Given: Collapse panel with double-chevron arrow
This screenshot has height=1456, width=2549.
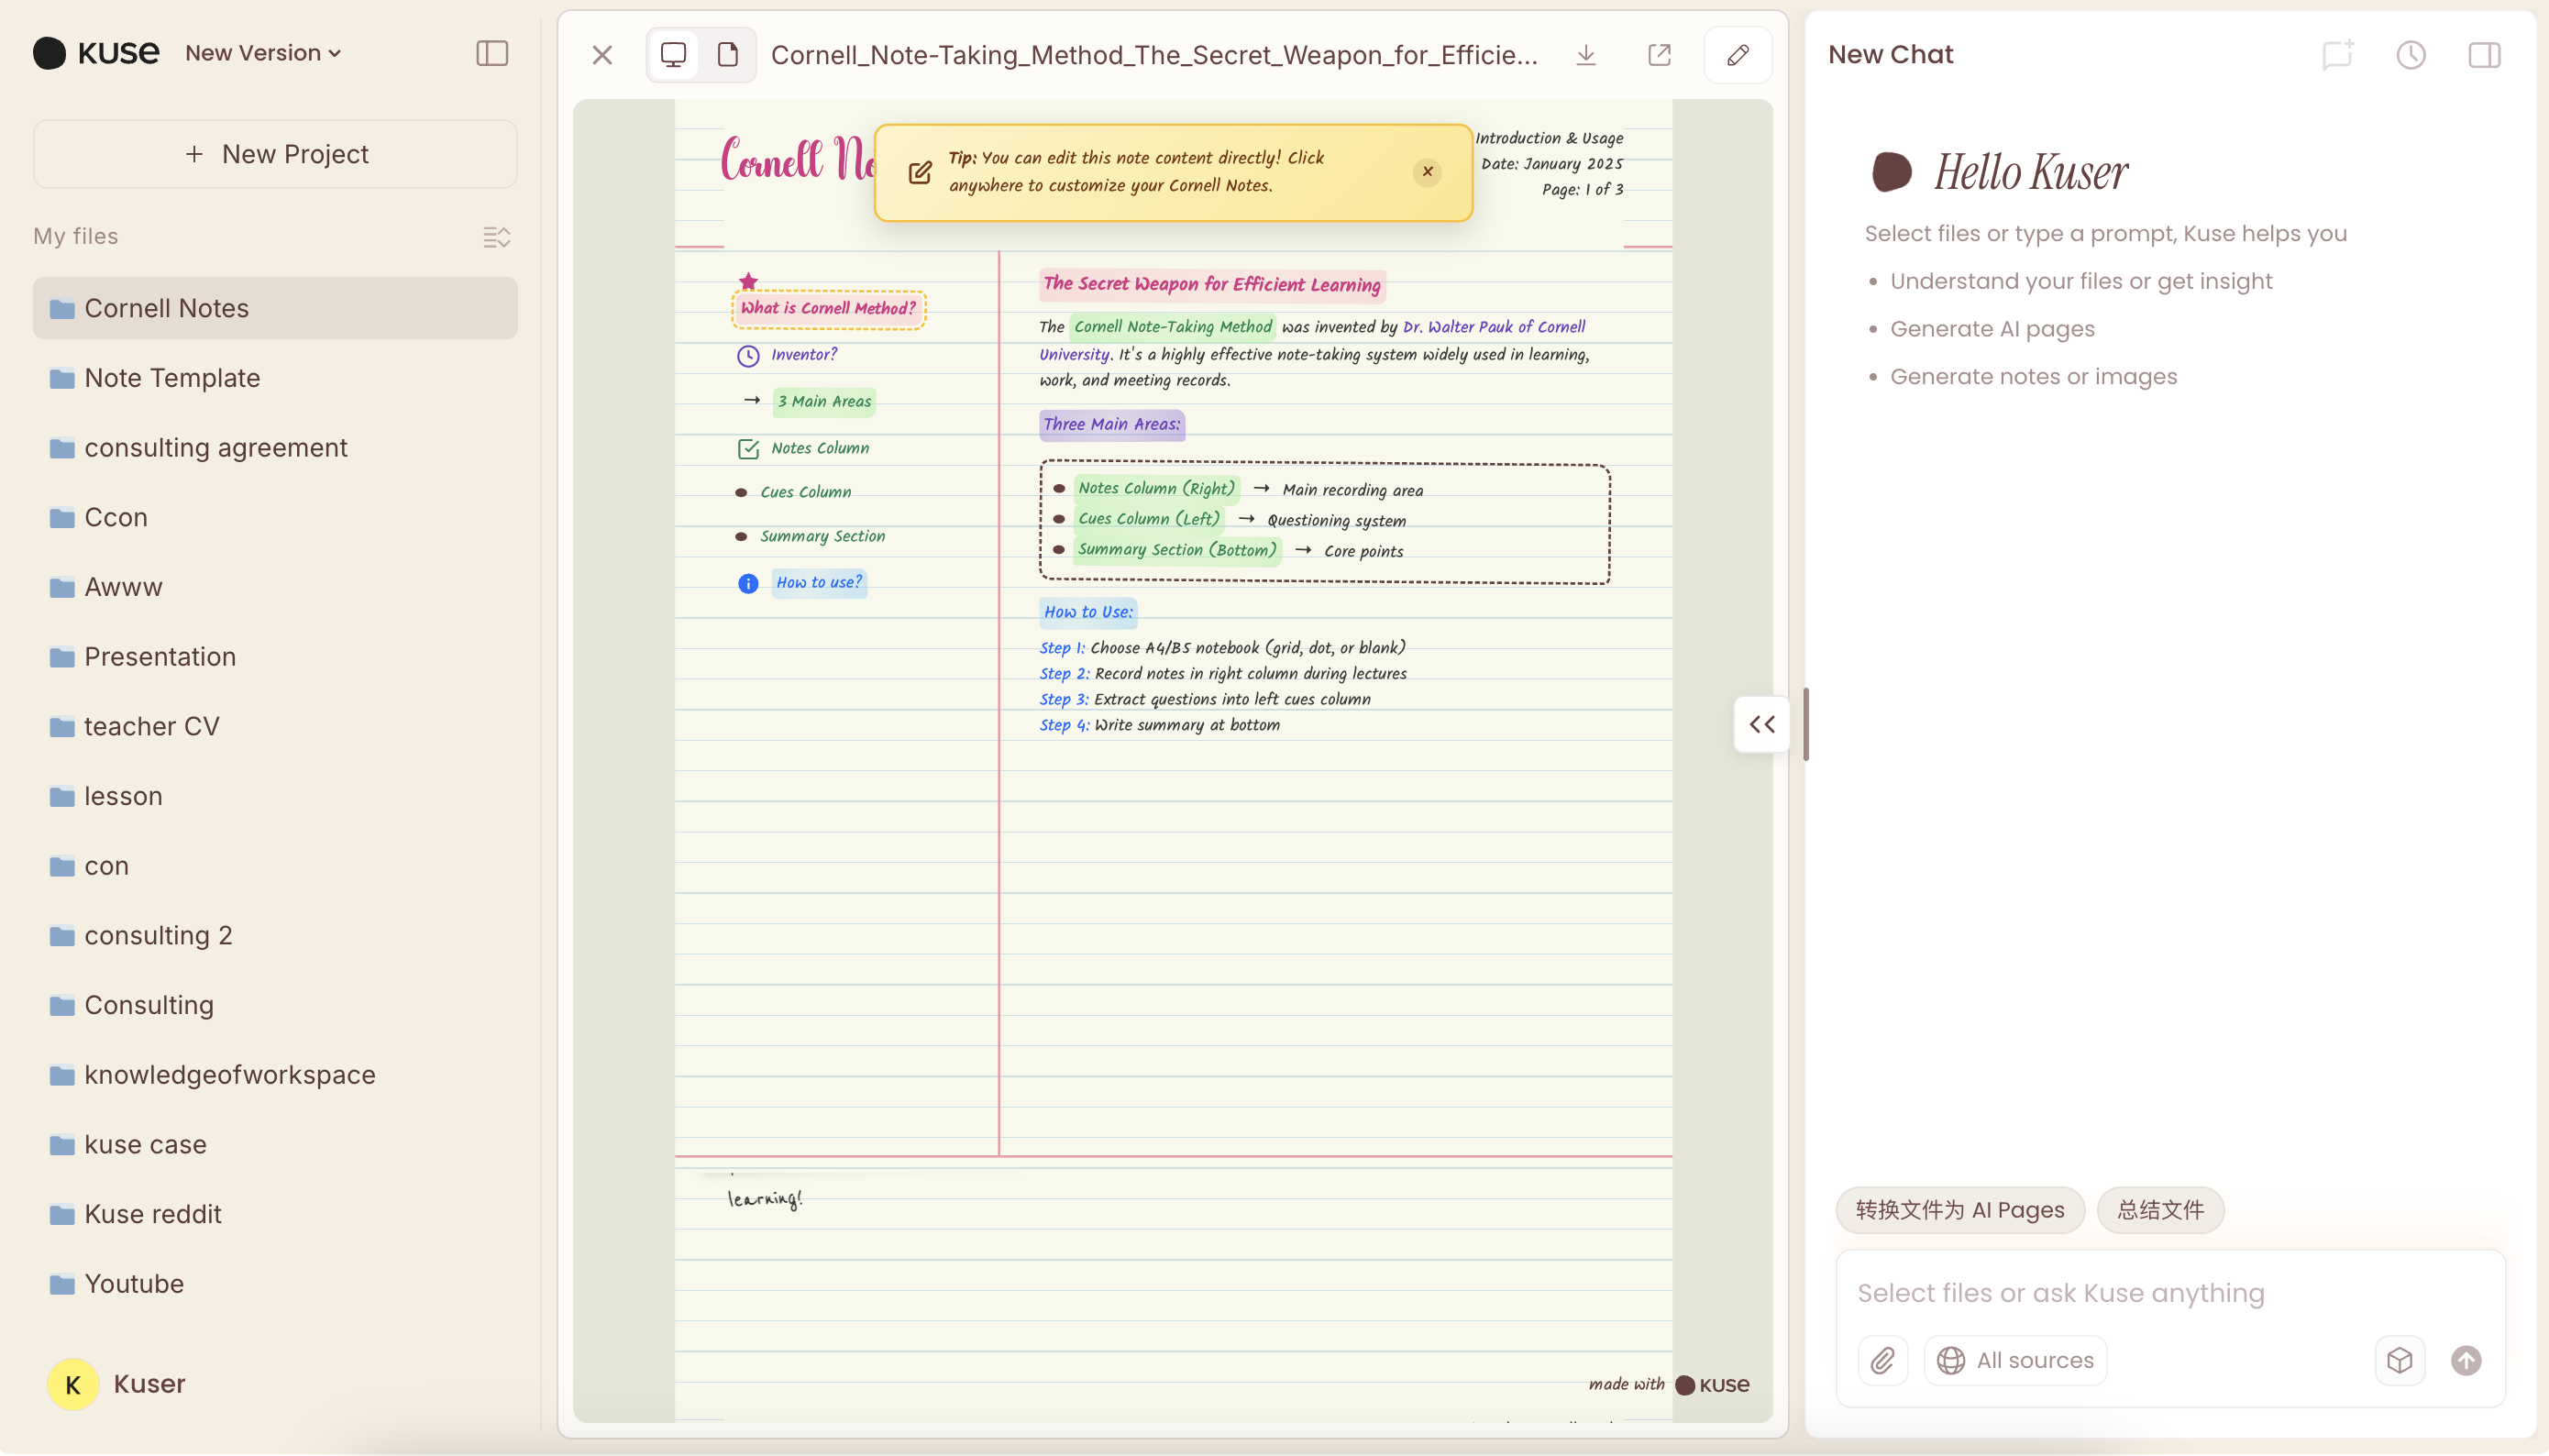Looking at the screenshot, I should [1762, 724].
